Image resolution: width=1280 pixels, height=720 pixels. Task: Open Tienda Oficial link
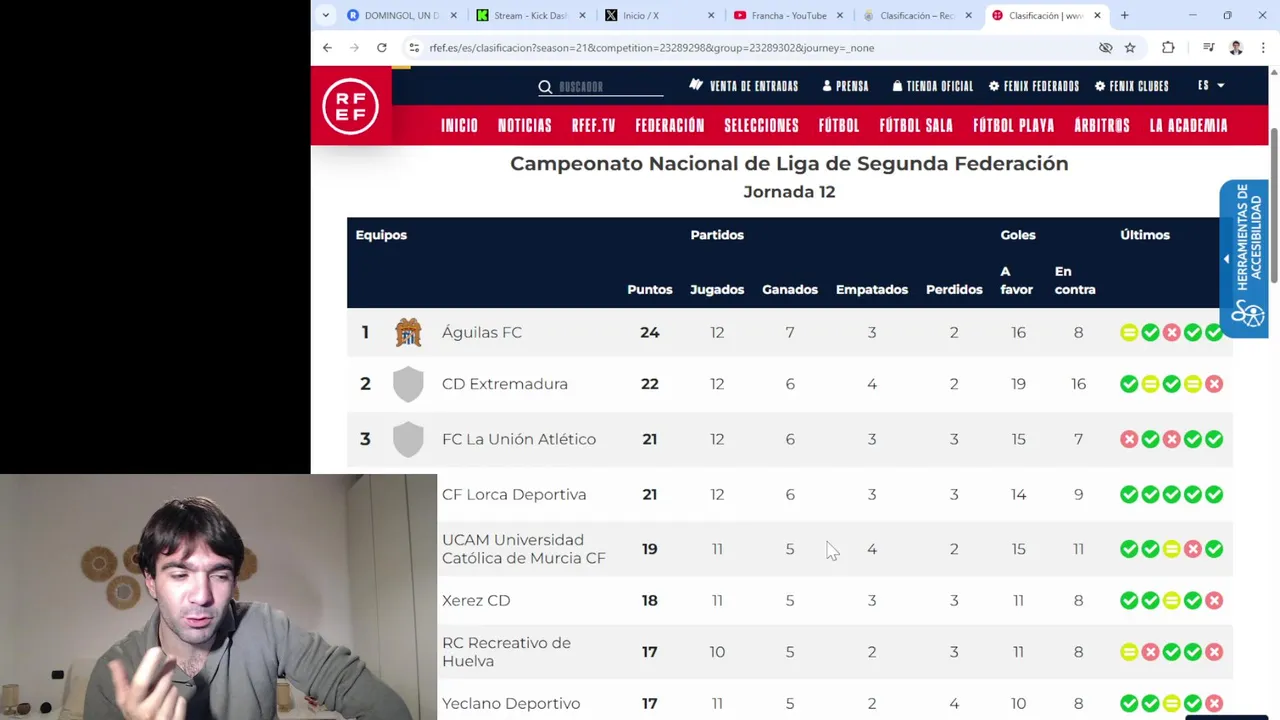click(x=933, y=86)
